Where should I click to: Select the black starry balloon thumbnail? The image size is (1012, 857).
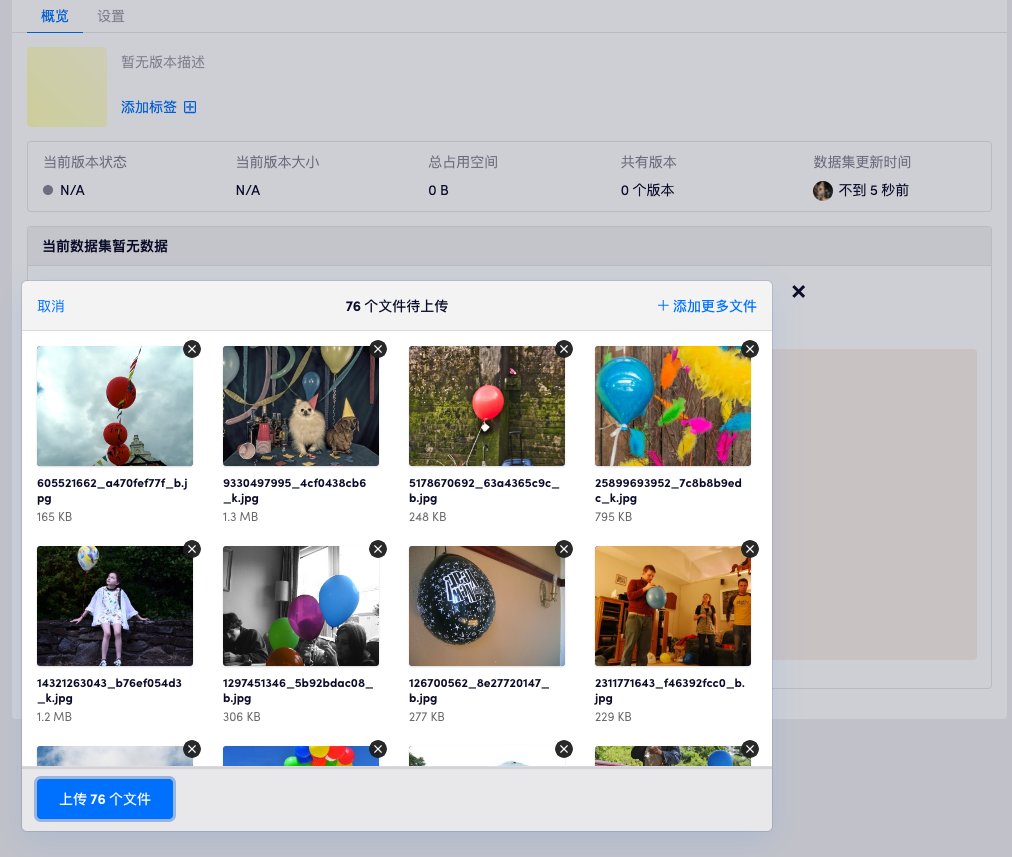tap(486, 606)
